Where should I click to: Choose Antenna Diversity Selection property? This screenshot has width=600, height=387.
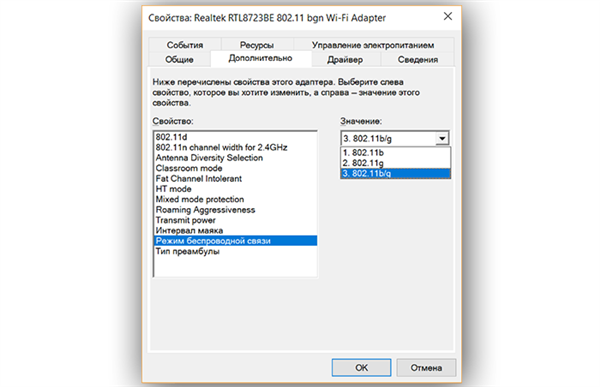tap(236, 158)
